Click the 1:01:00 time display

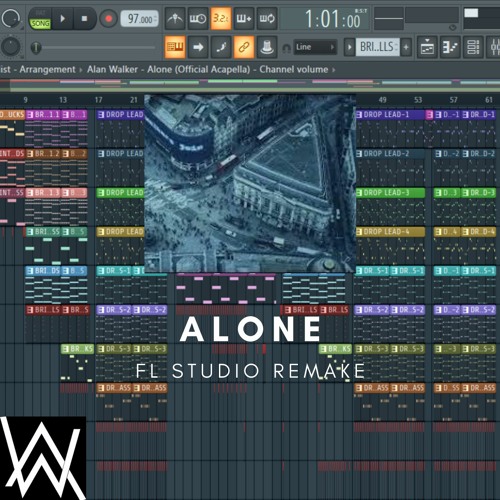[332, 19]
